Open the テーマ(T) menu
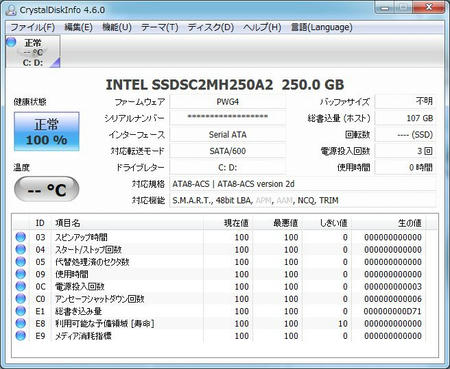The image size is (450, 369). (159, 27)
